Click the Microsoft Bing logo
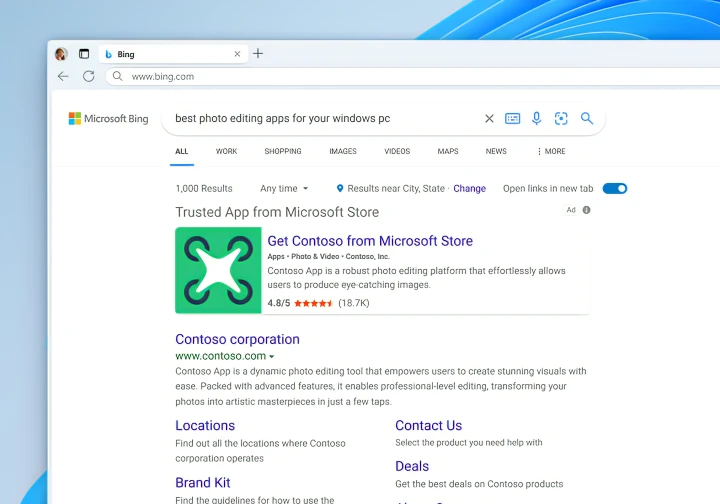The width and height of the screenshot is (720, 504). tap(108, 118)
